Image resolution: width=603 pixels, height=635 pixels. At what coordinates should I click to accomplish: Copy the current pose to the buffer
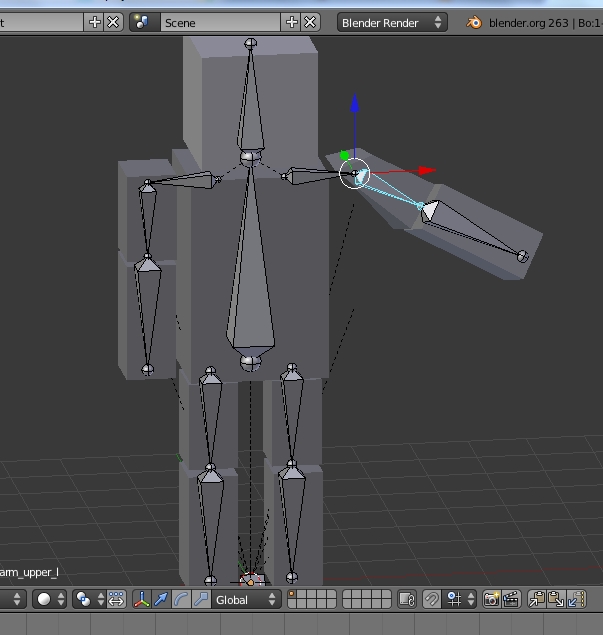pos(537,599)
